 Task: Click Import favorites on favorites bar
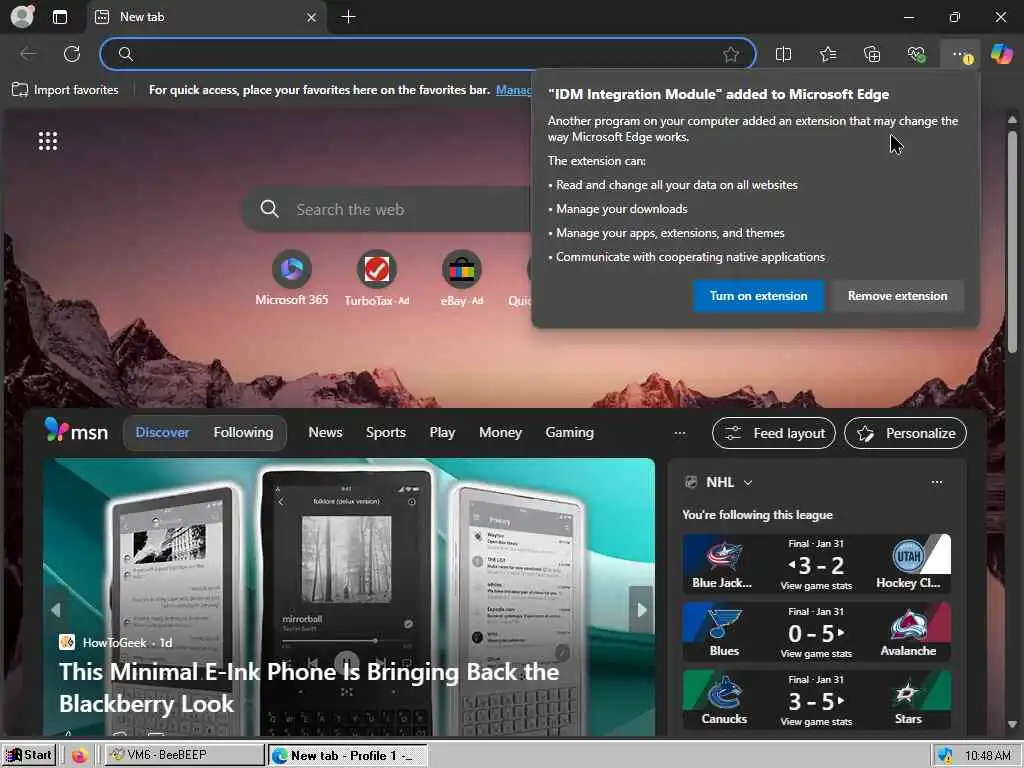point(65,89)
